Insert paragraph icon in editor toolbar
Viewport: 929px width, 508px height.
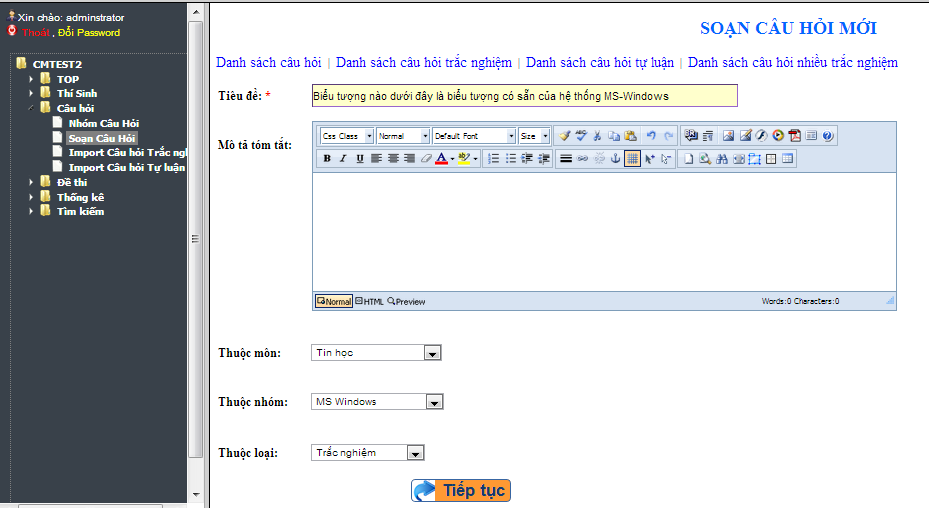coord(707,136)
